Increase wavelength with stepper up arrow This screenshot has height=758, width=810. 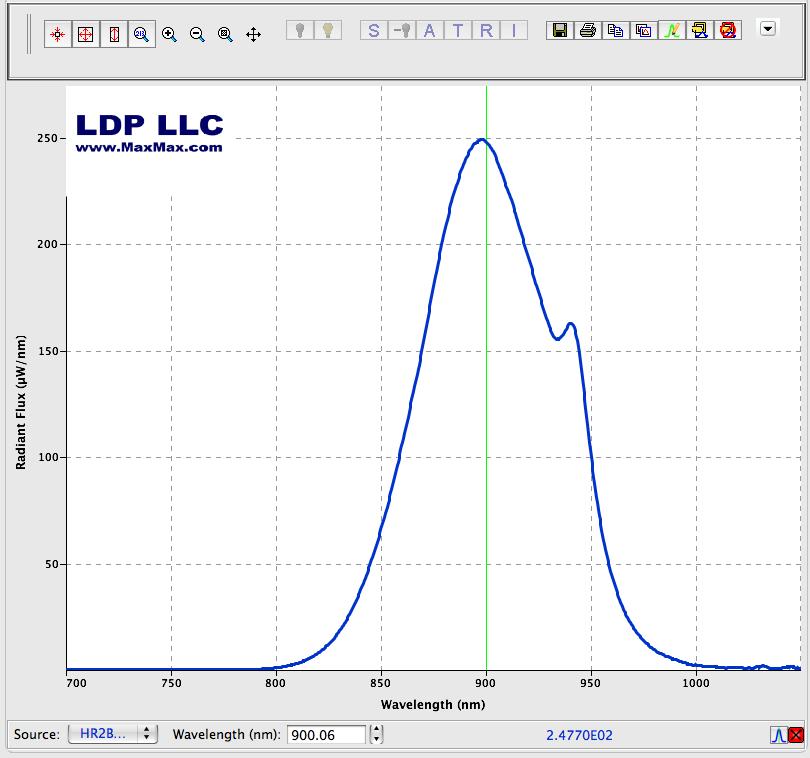click(377, 730)
